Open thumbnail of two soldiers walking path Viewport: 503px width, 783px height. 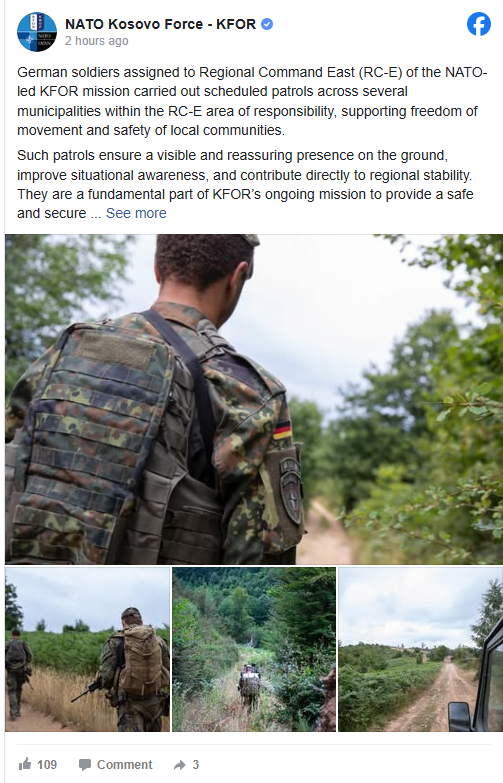(x=87, y=649)
